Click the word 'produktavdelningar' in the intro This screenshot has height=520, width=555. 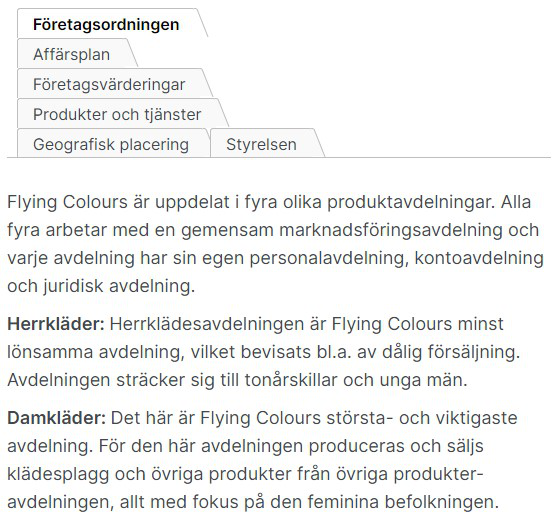[410, 202]
